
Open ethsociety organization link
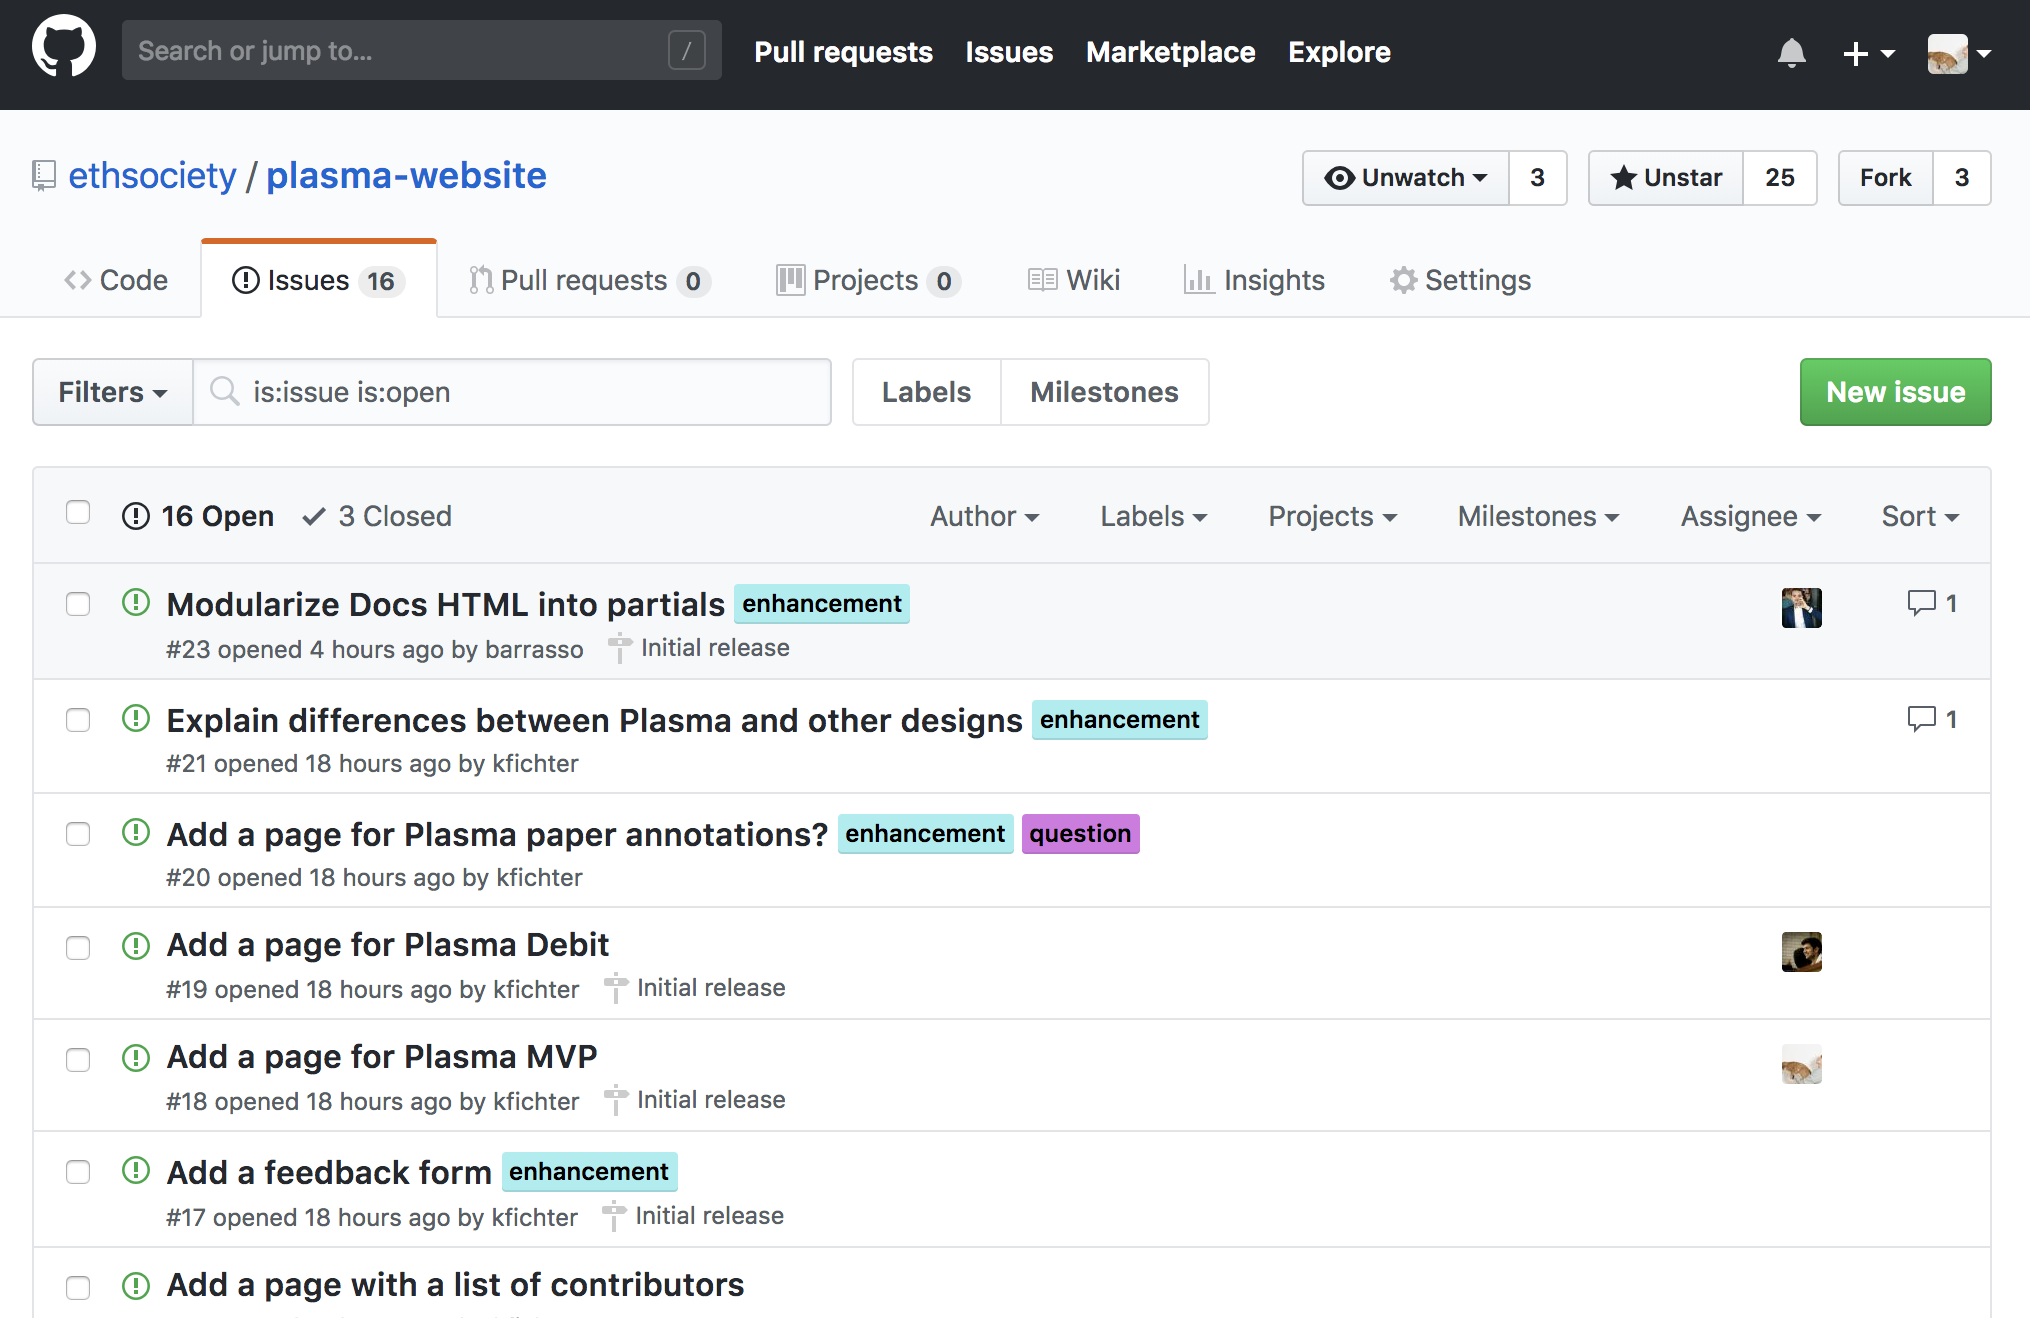tap(152, 175)
